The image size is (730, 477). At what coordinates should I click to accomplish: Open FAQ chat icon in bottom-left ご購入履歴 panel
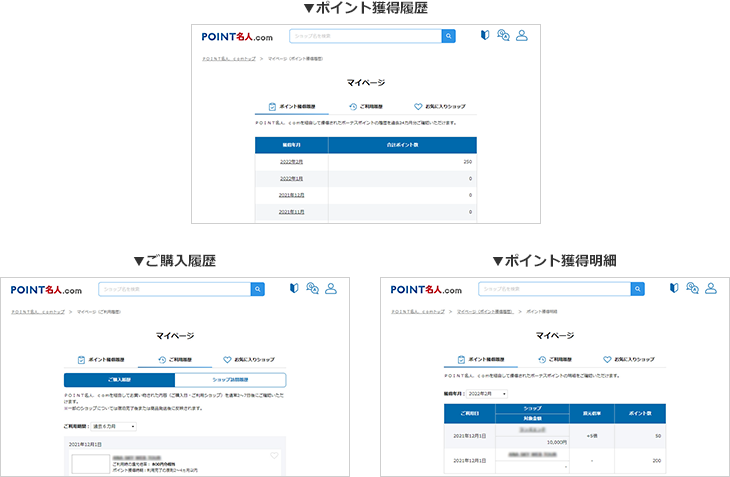(312, 289)
